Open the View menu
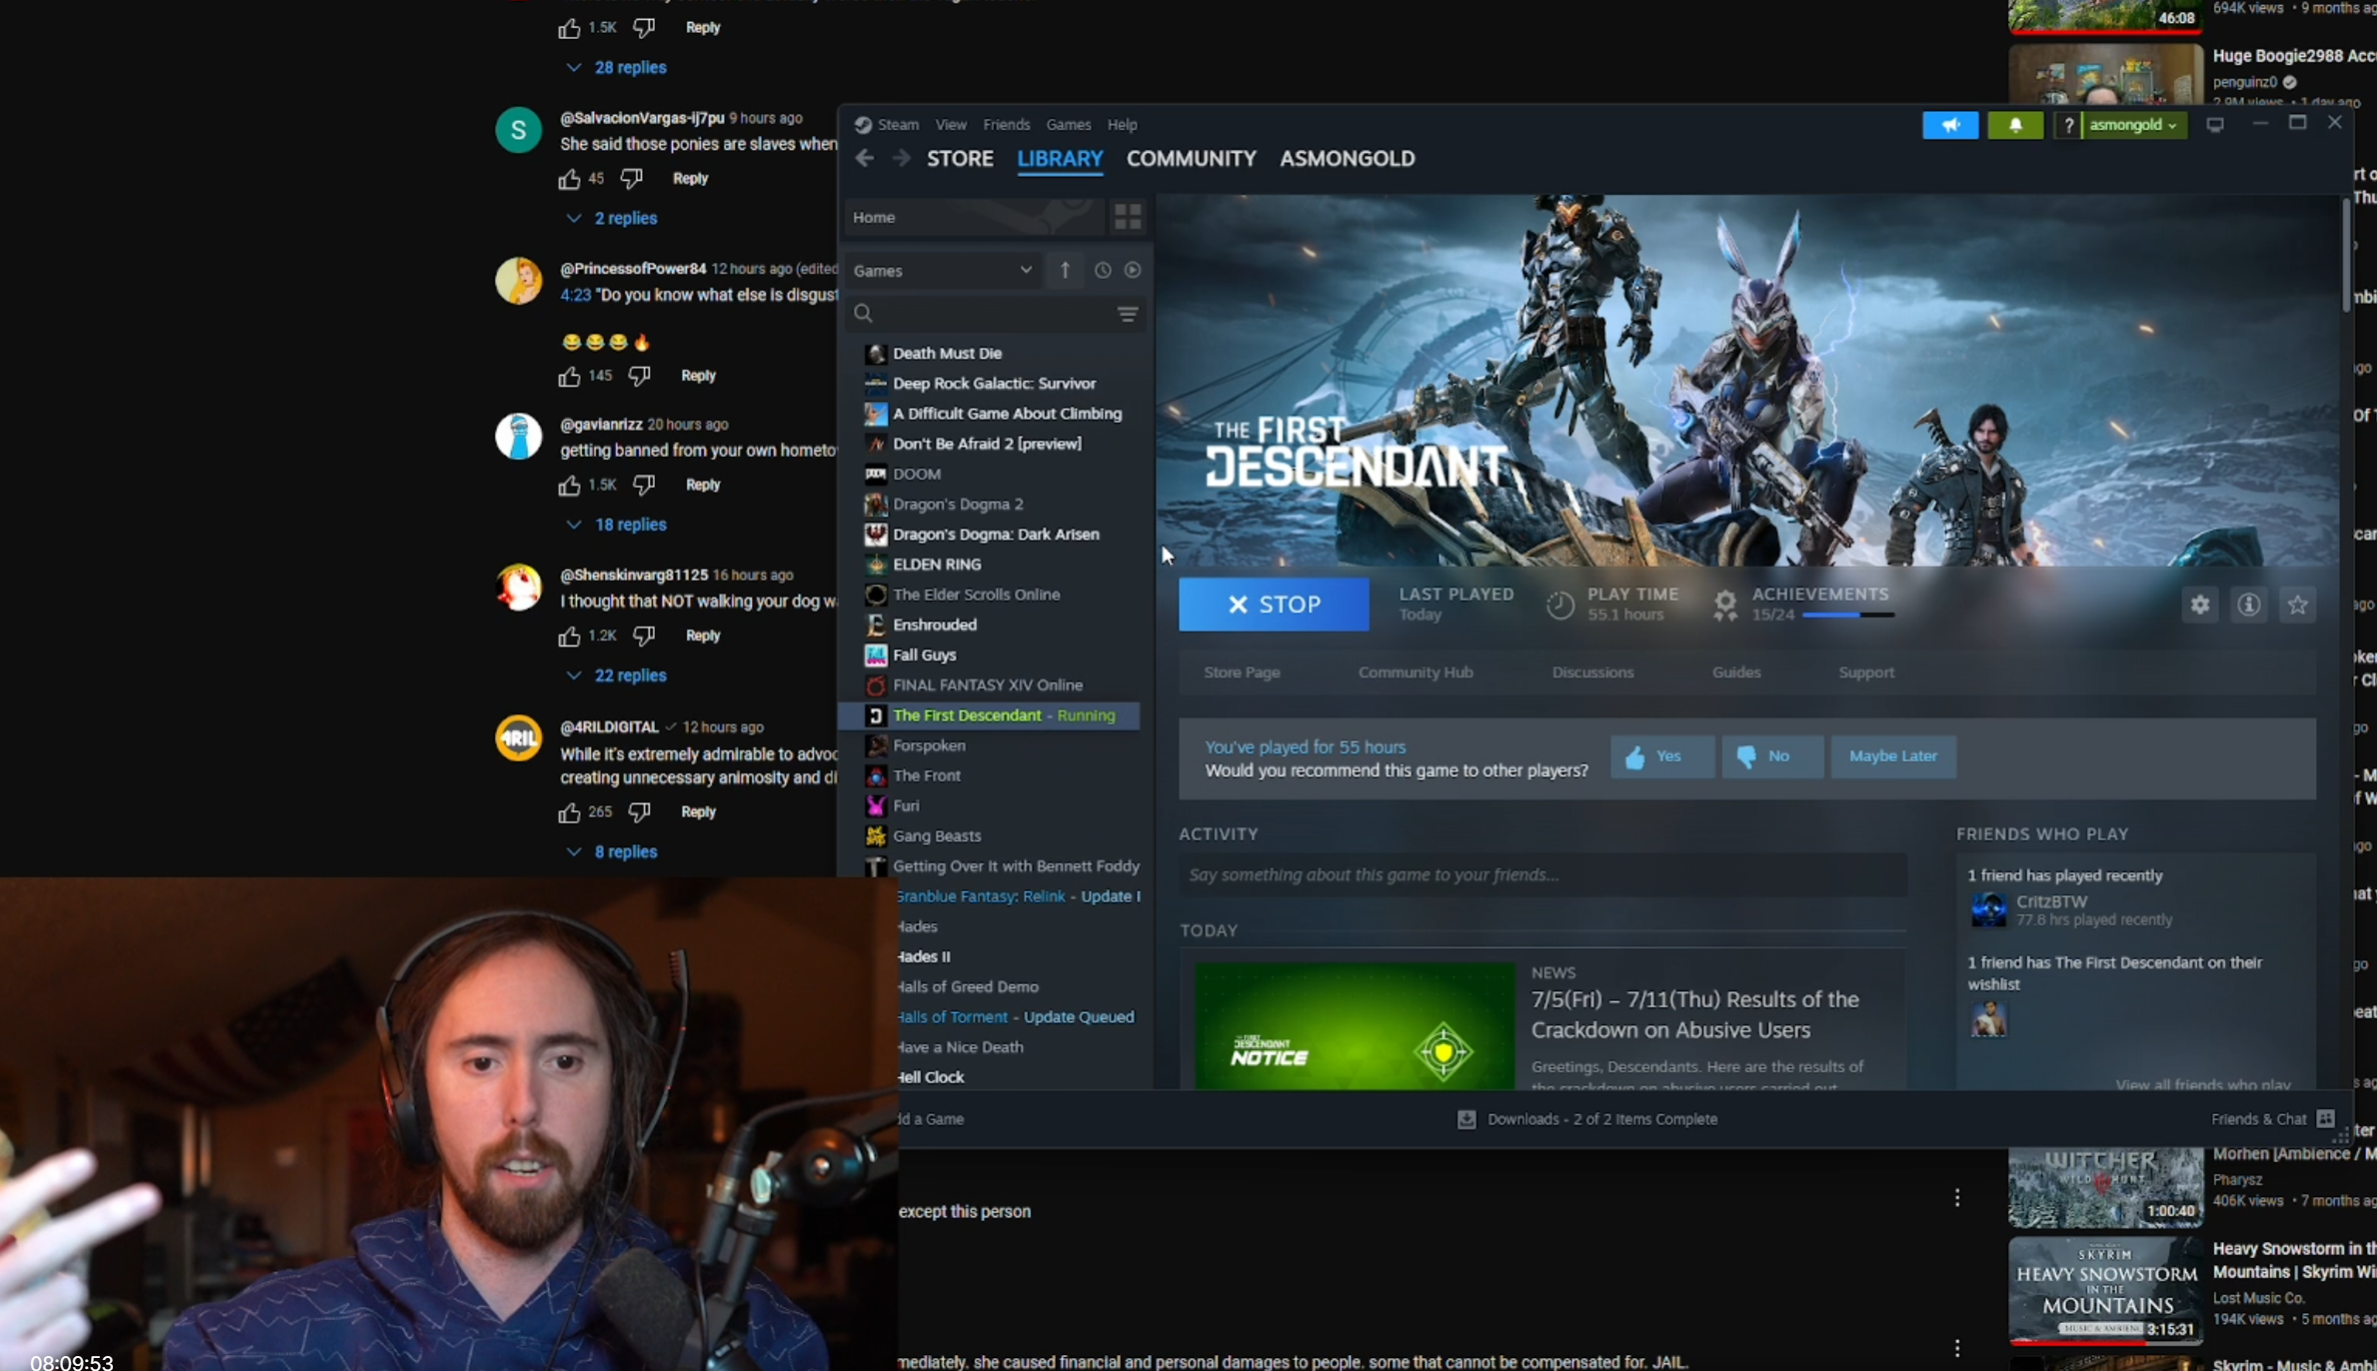 [x=951, y=125]
